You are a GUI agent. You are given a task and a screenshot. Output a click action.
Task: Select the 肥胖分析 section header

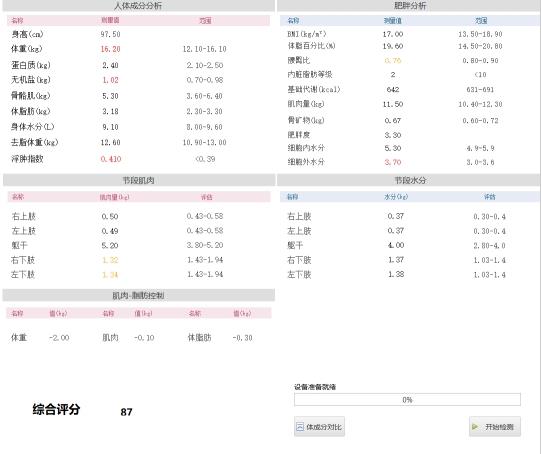(409, 6)
